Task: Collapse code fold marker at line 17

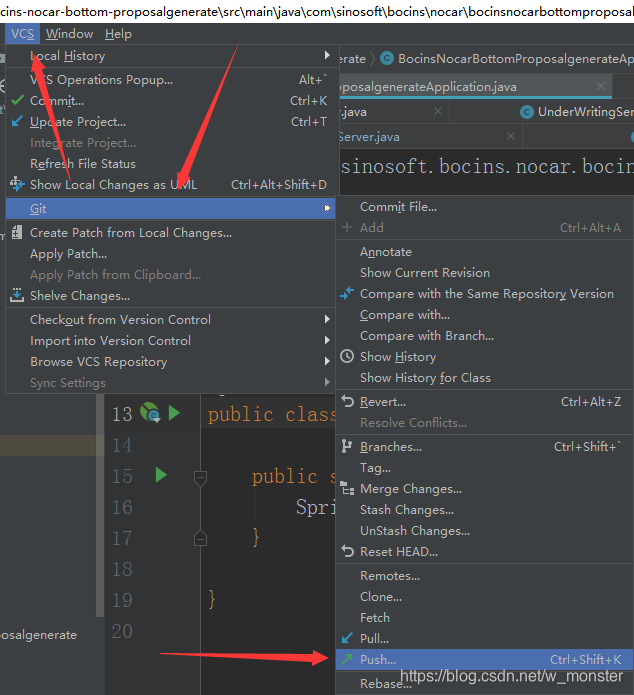Action: click(200, 538)
